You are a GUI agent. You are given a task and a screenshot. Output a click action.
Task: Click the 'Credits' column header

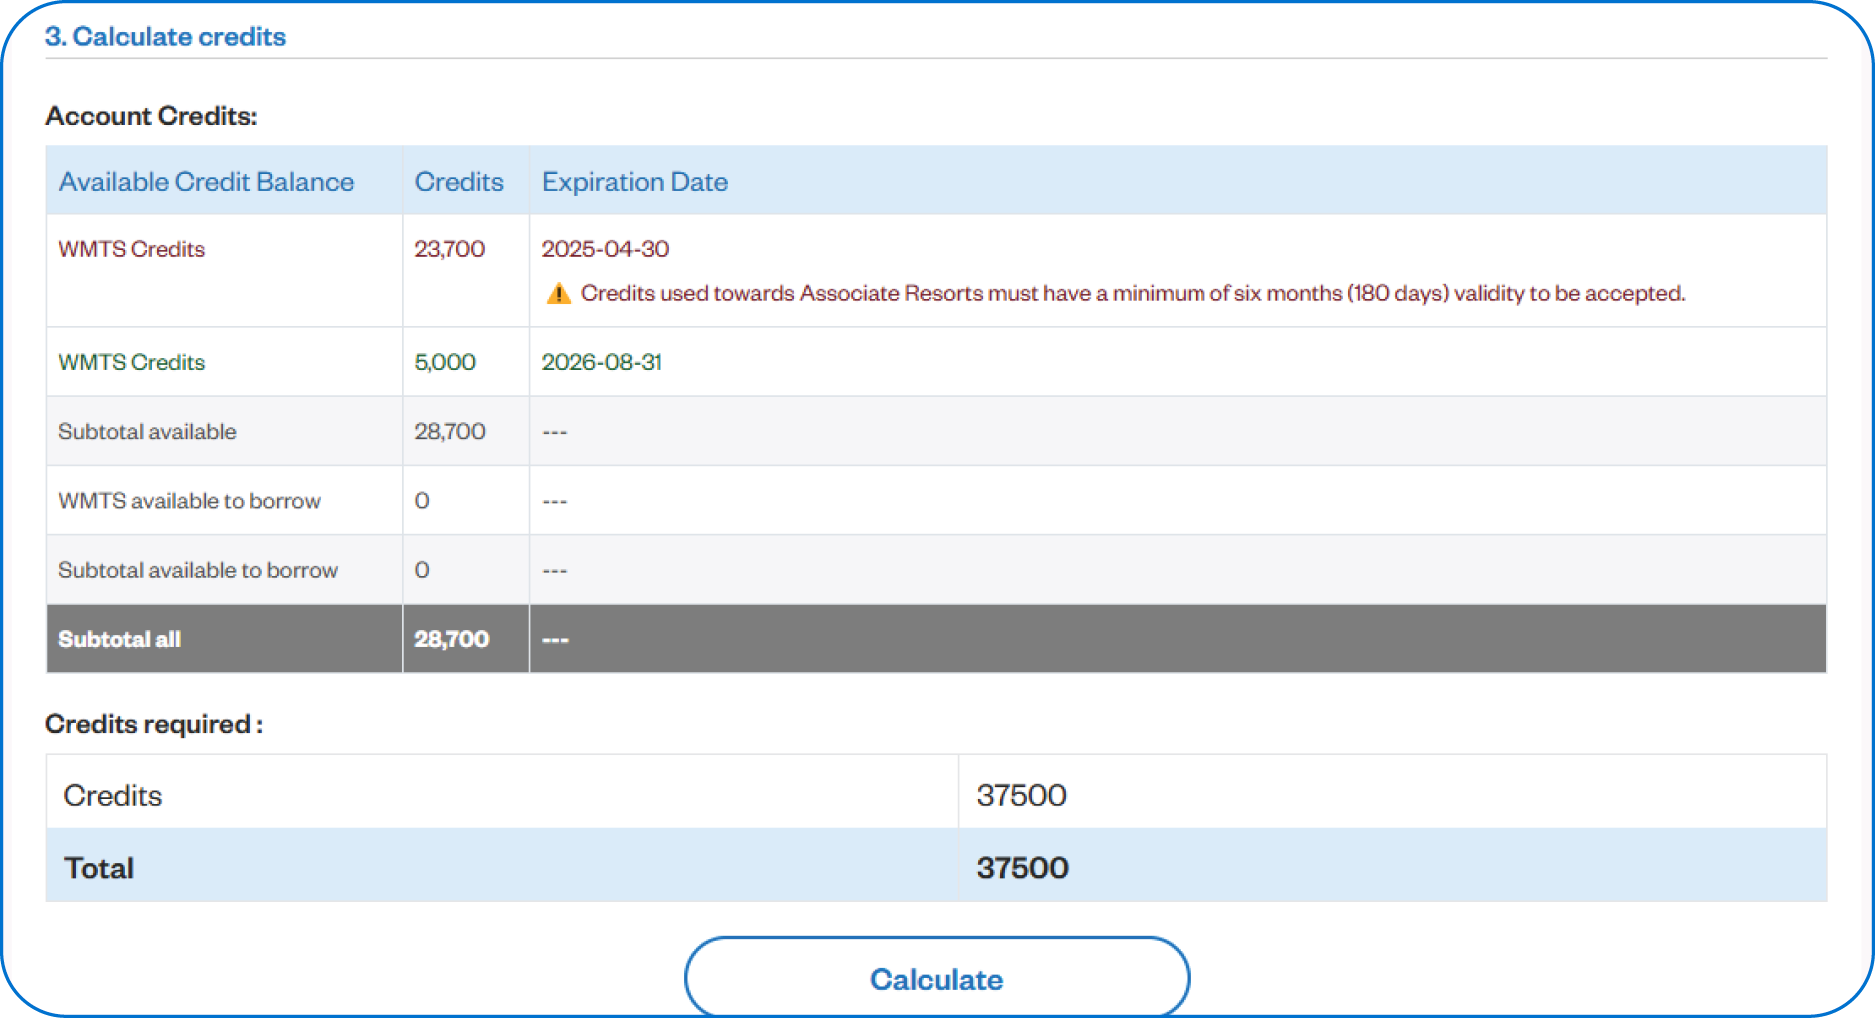pos(458,181)
